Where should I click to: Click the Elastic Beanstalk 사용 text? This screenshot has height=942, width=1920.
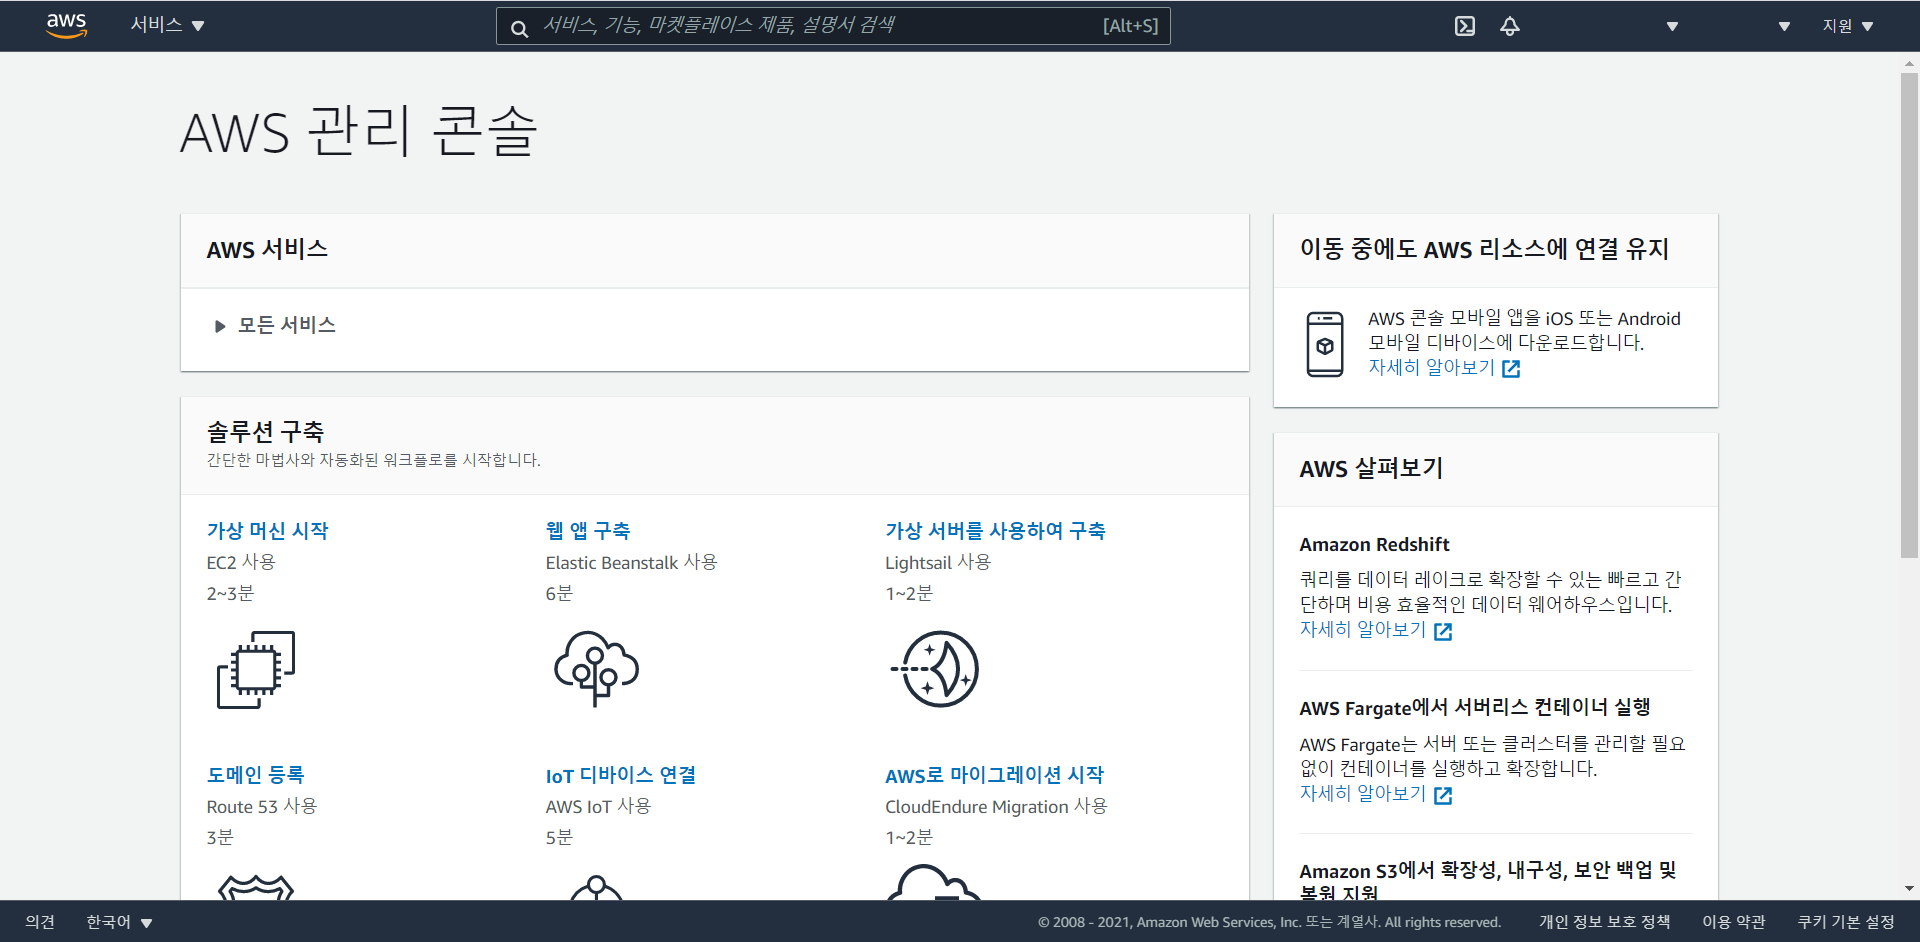[631, 563]
